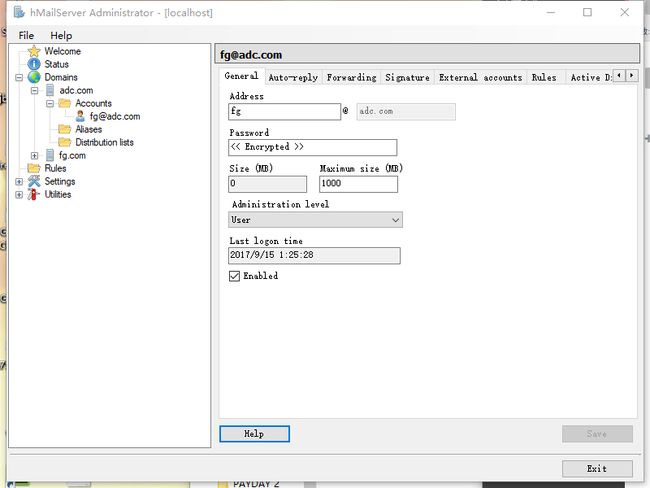Select fg.com label in the tree
650x488 pixels.
pyautogui.click(x=72, y=155)
